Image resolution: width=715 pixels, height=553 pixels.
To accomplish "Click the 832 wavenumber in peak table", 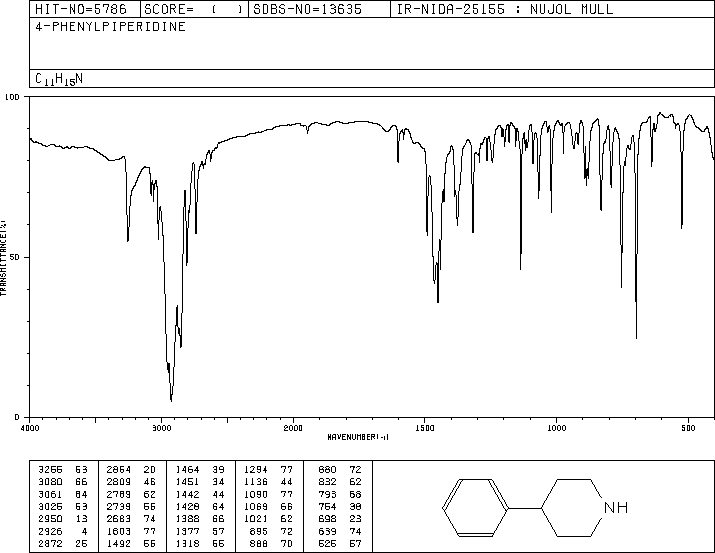I will click(x=327, y=482).
